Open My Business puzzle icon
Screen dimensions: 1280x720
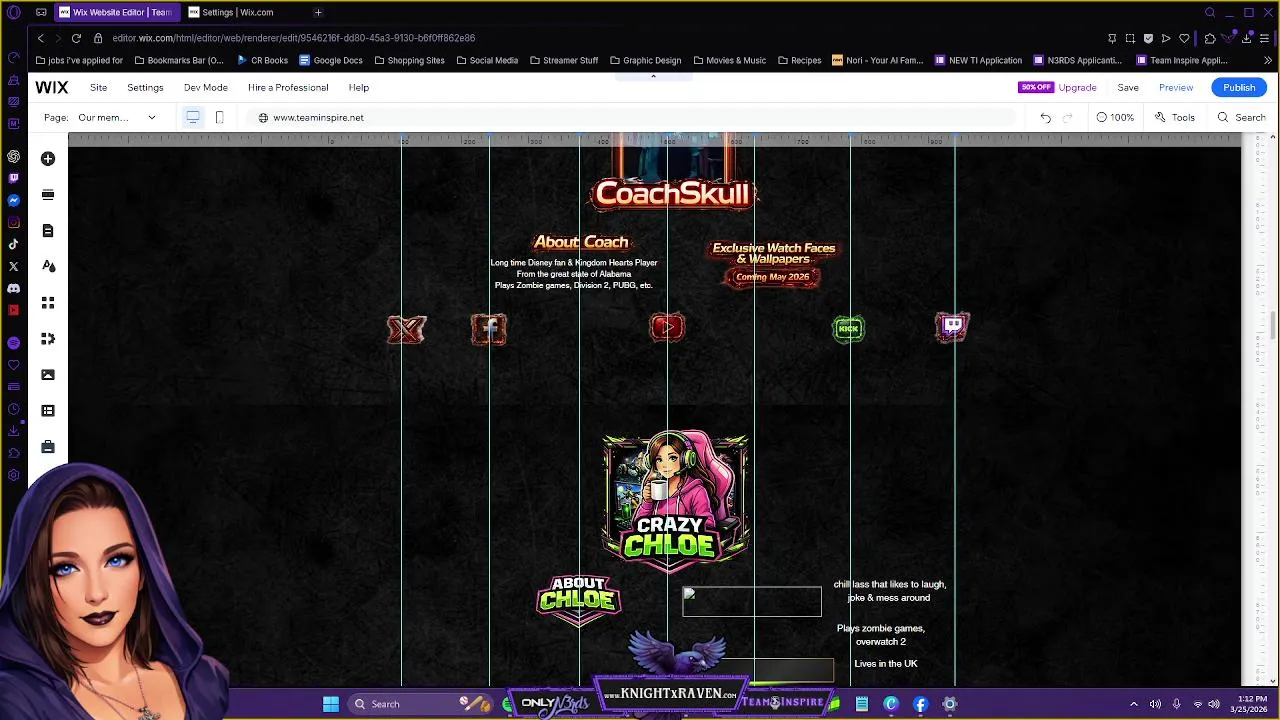tap(48, 339)
